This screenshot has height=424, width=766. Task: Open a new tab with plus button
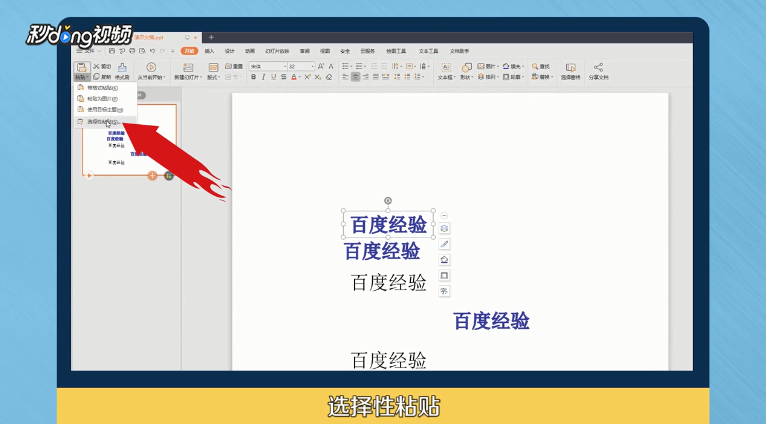click(x=211, y=37)
